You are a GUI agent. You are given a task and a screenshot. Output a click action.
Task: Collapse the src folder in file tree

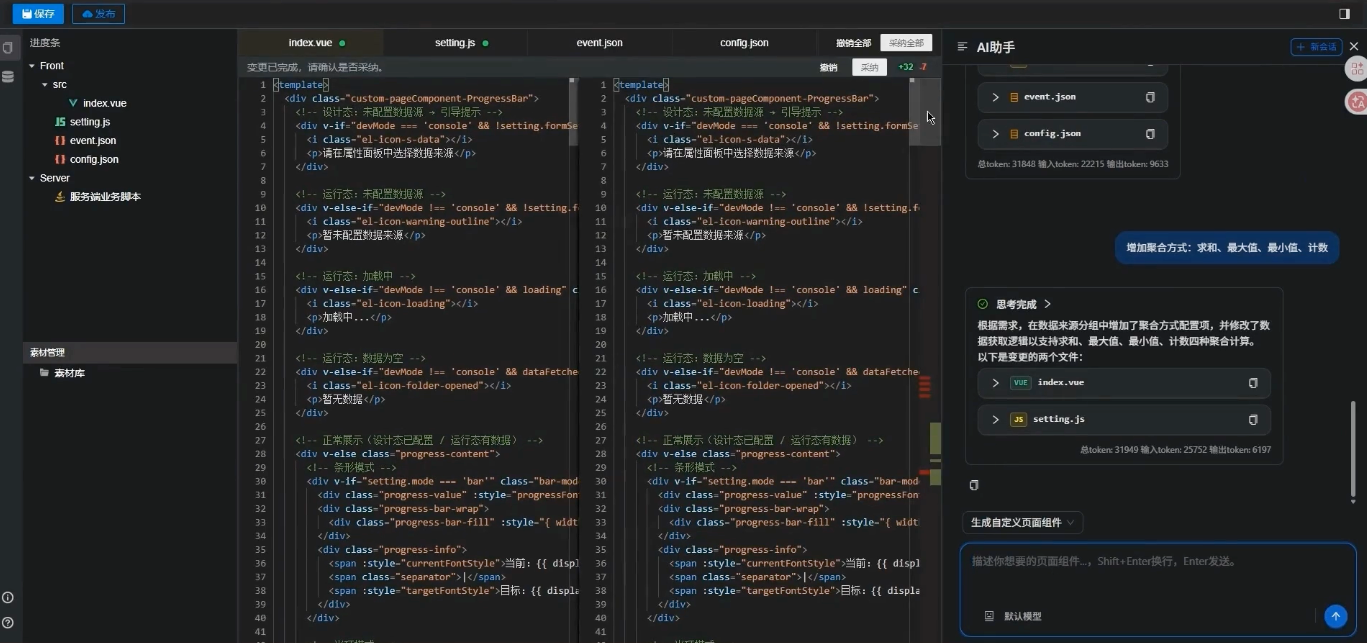45,85
